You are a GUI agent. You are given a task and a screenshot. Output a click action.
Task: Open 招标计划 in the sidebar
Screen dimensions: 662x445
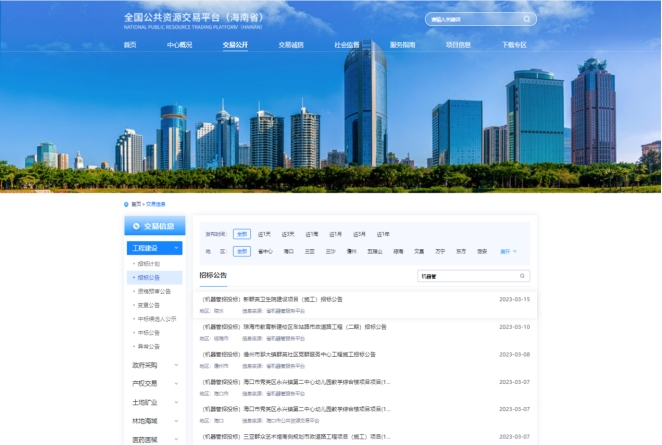tap(149, 264)
